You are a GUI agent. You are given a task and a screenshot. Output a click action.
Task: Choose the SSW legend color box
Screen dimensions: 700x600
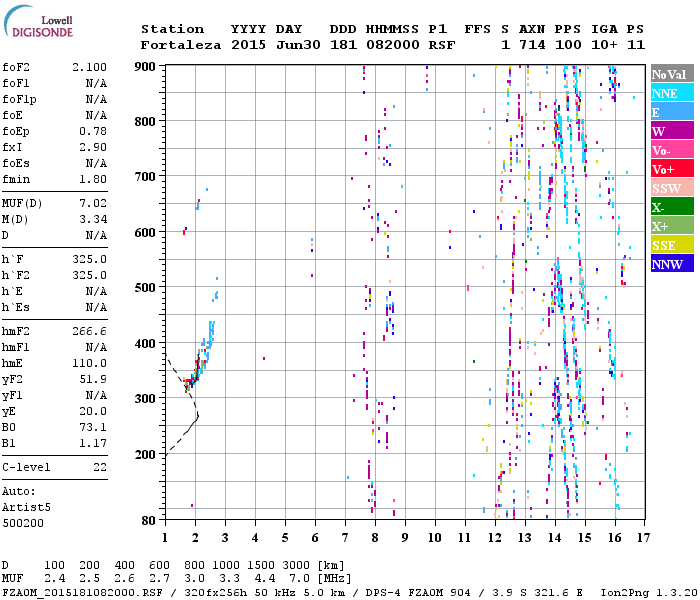click(x=669, y=188)
